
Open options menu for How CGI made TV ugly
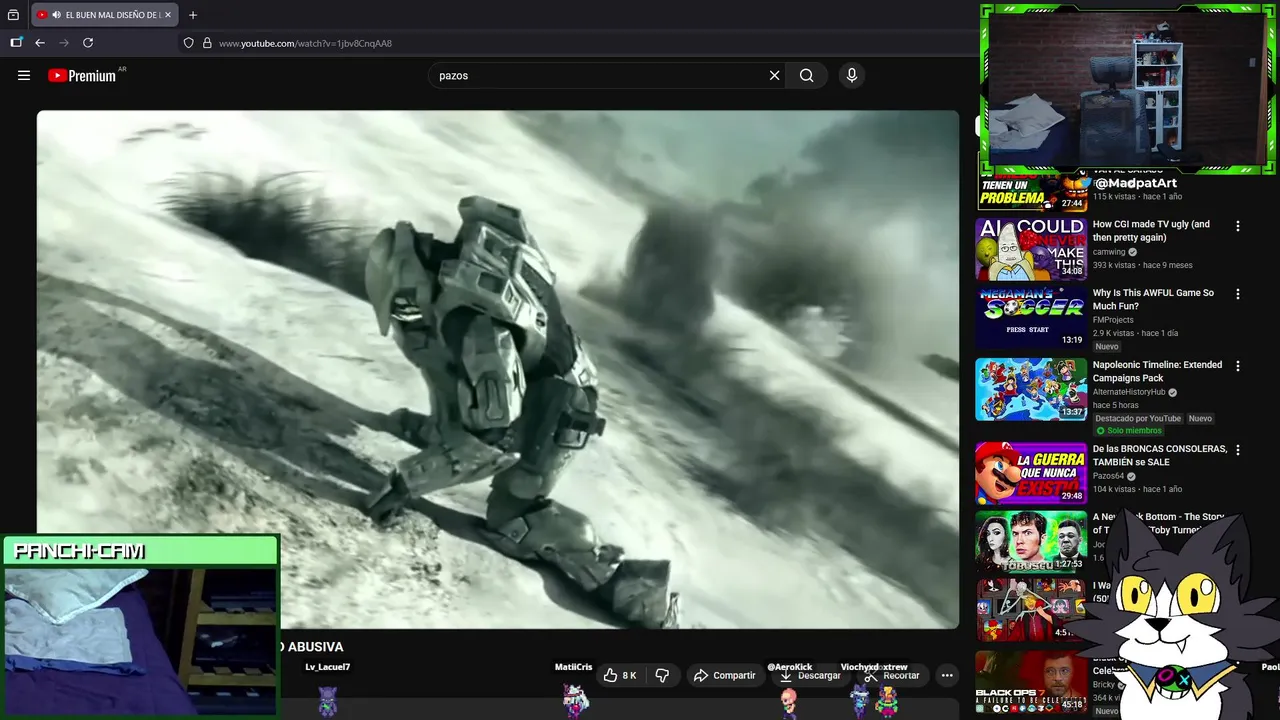[1238, 226]
